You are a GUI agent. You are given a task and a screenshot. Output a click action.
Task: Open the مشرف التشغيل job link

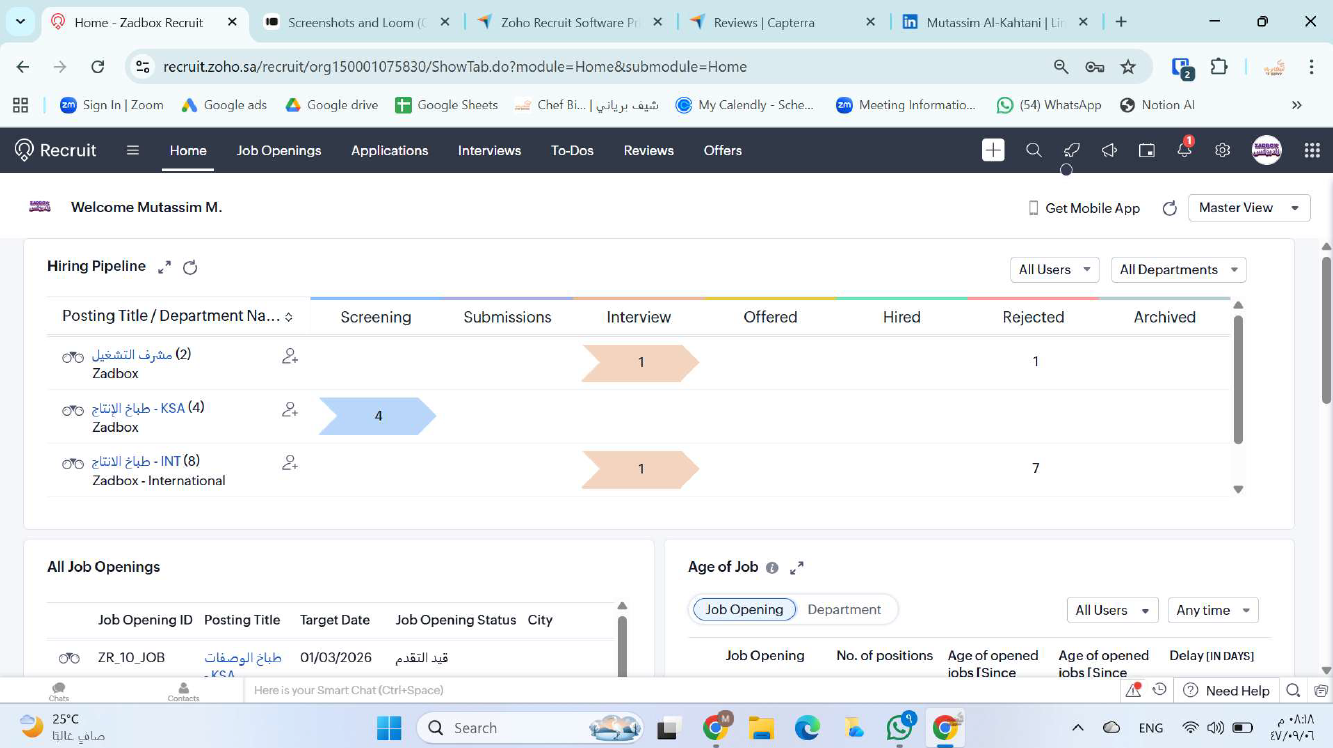132,355
